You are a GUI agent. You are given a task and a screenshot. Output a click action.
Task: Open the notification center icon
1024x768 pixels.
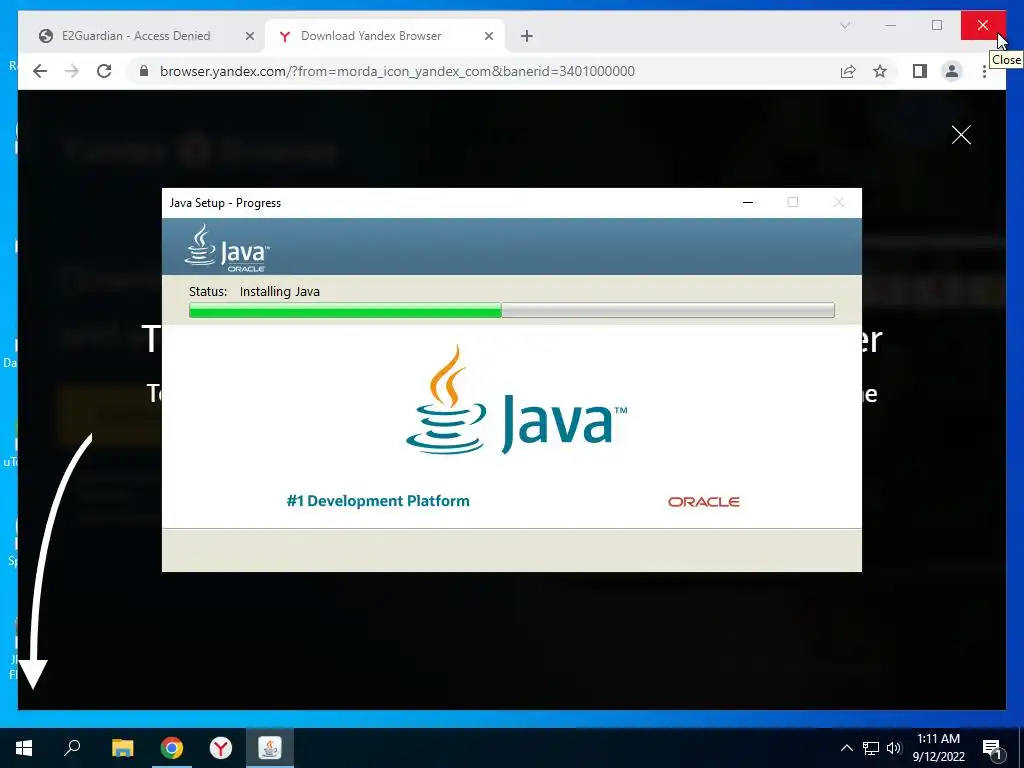click(x=992, y=748)
